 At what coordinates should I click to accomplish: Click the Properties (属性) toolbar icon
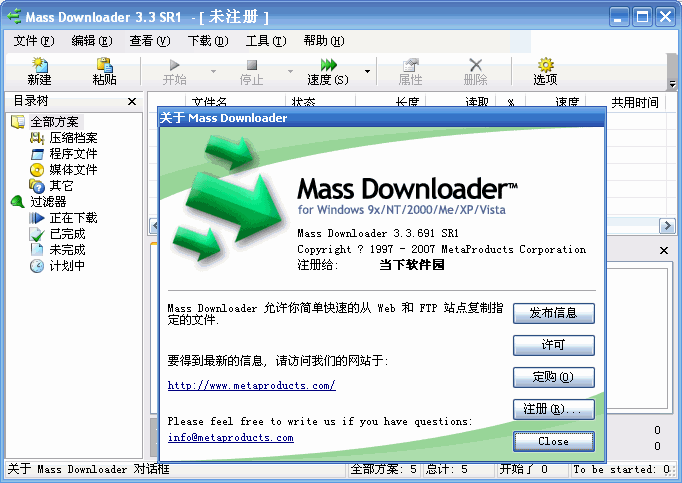[x=410, y=65]
